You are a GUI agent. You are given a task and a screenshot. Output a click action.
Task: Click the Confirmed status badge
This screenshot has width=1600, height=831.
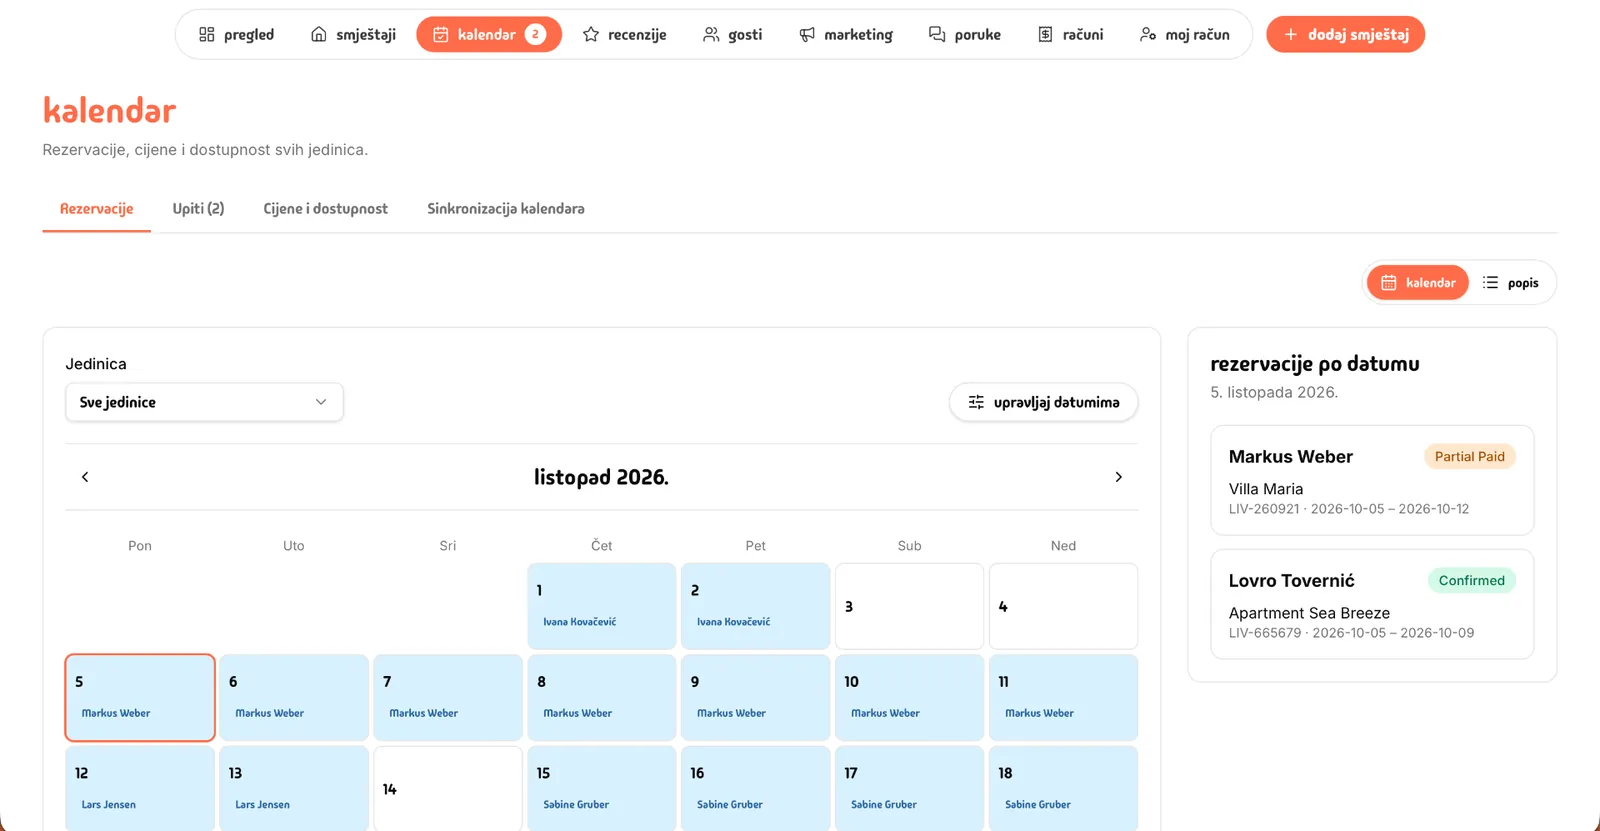[x=1471, y=580]
